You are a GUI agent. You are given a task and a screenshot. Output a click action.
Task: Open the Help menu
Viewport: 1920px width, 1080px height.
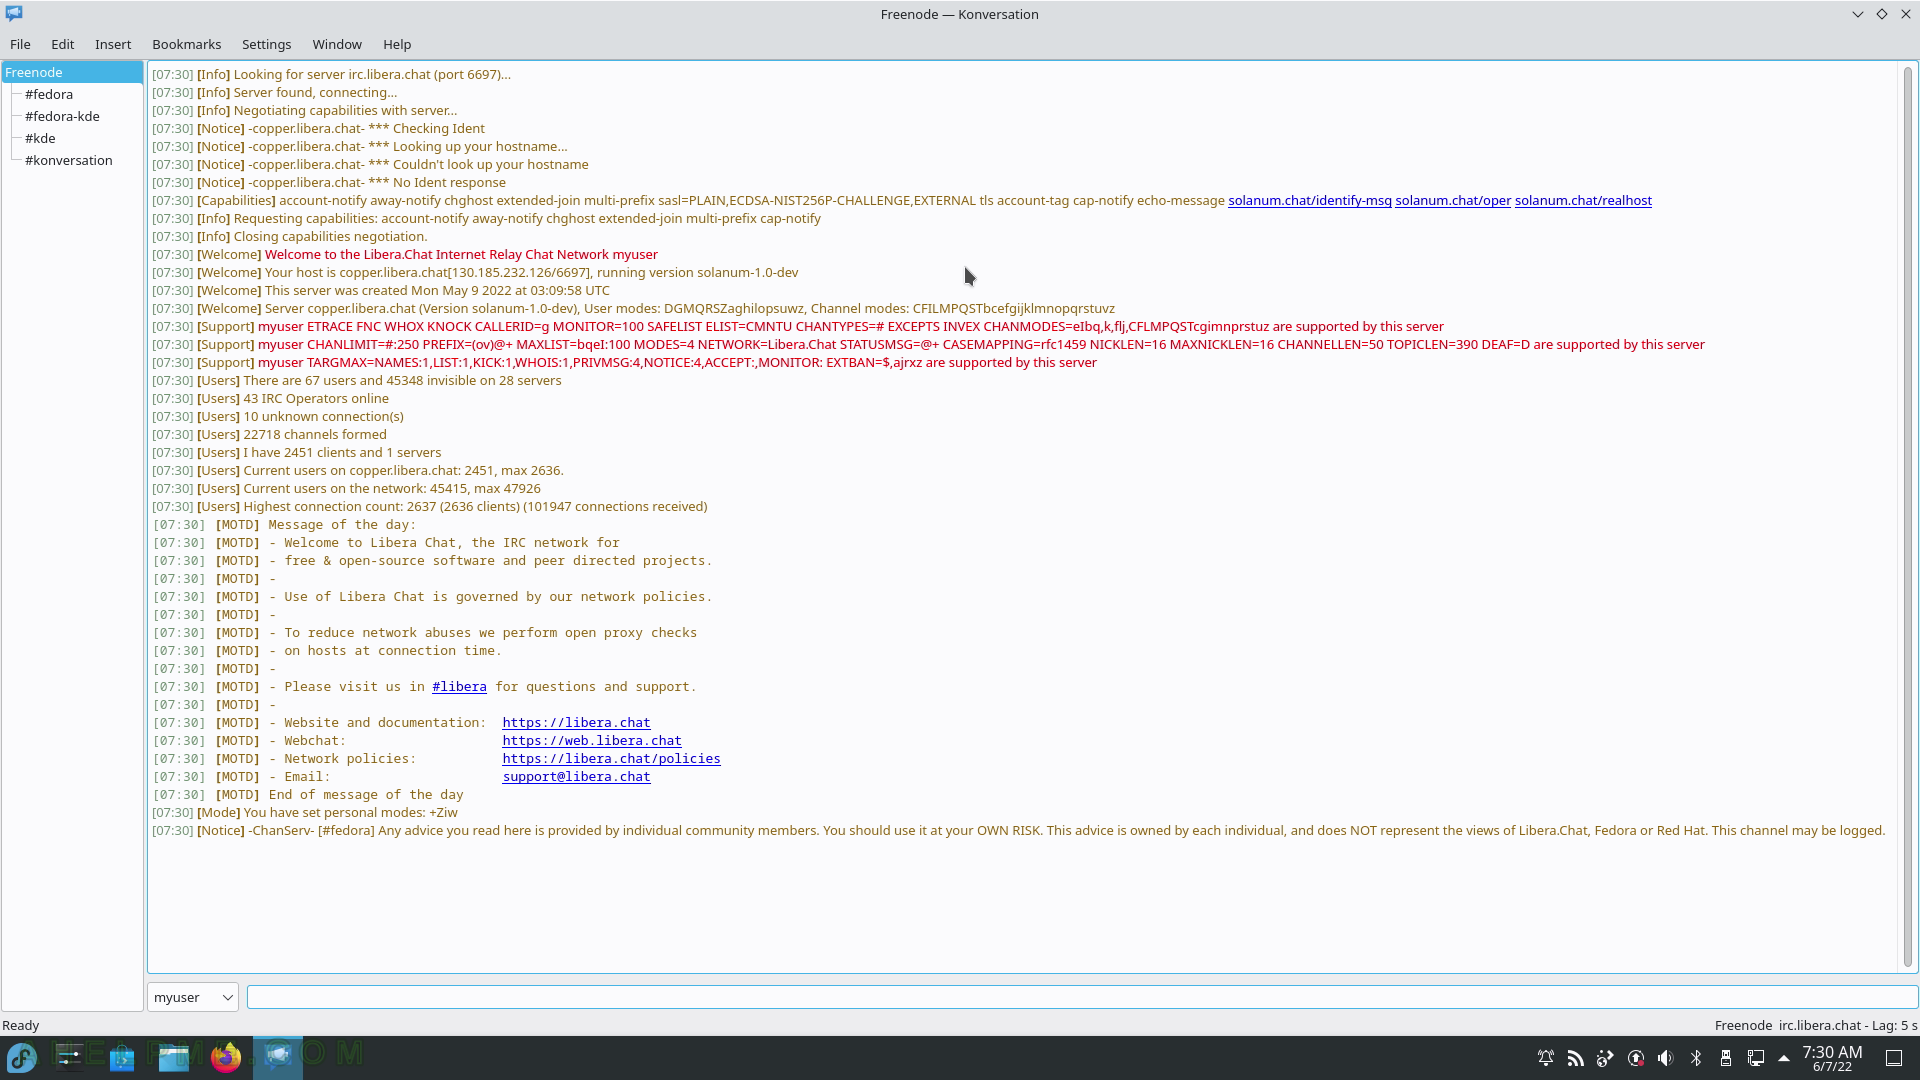click(x=397, y=44)
